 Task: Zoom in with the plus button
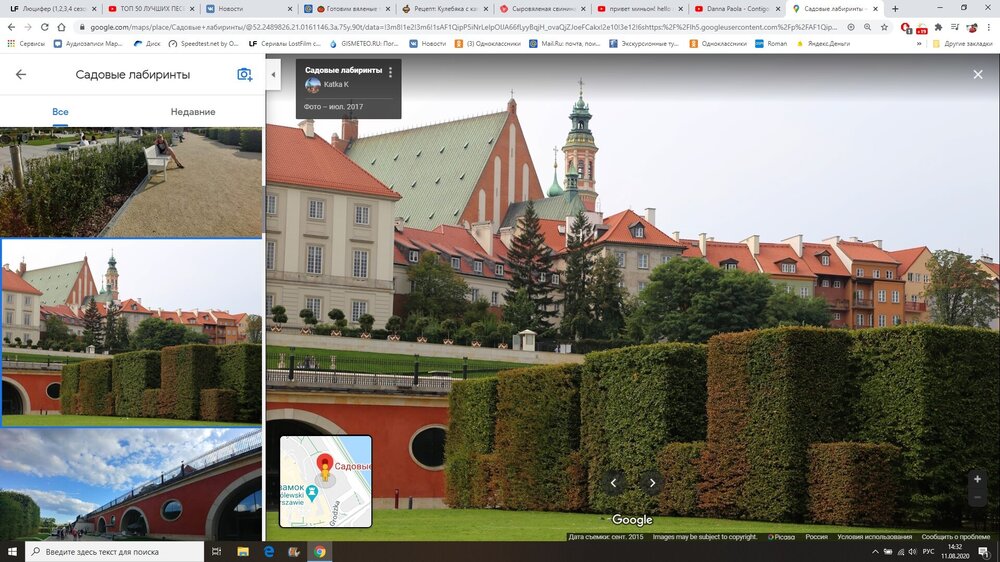coord(977,479)
